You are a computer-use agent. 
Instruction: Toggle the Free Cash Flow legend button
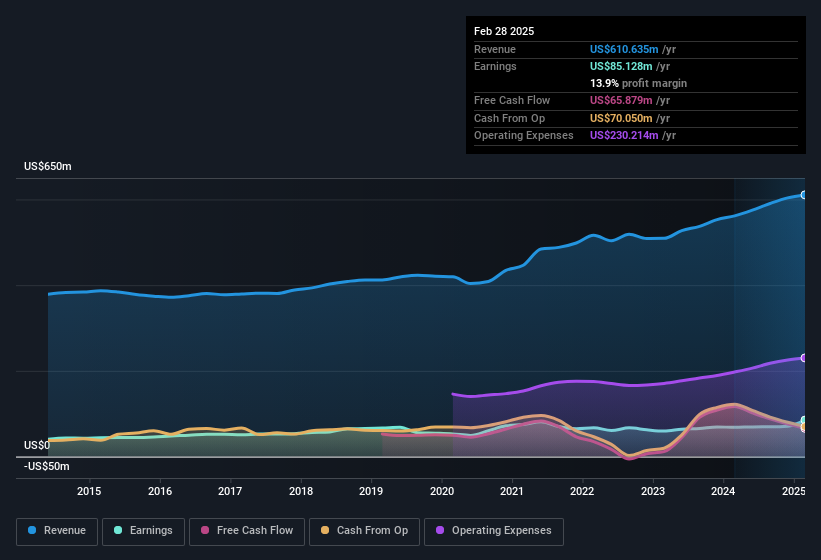247,531
